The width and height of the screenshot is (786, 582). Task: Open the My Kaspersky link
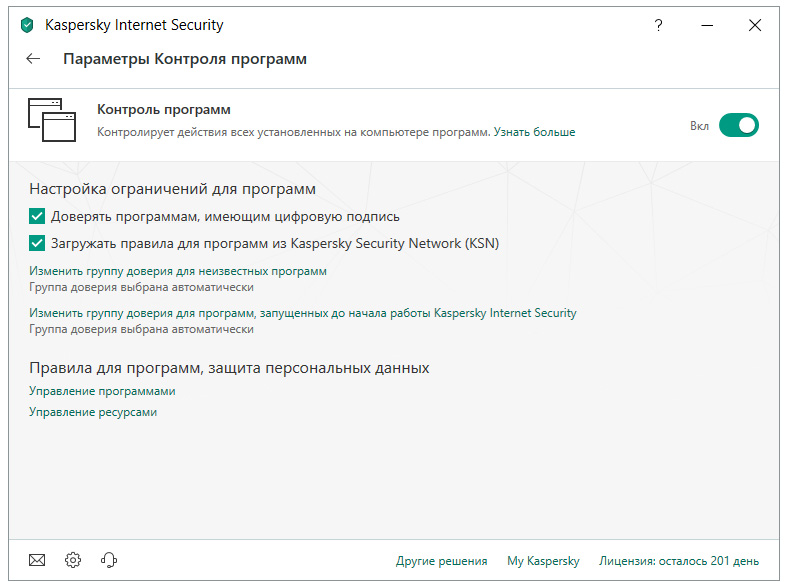click(543, 561)
